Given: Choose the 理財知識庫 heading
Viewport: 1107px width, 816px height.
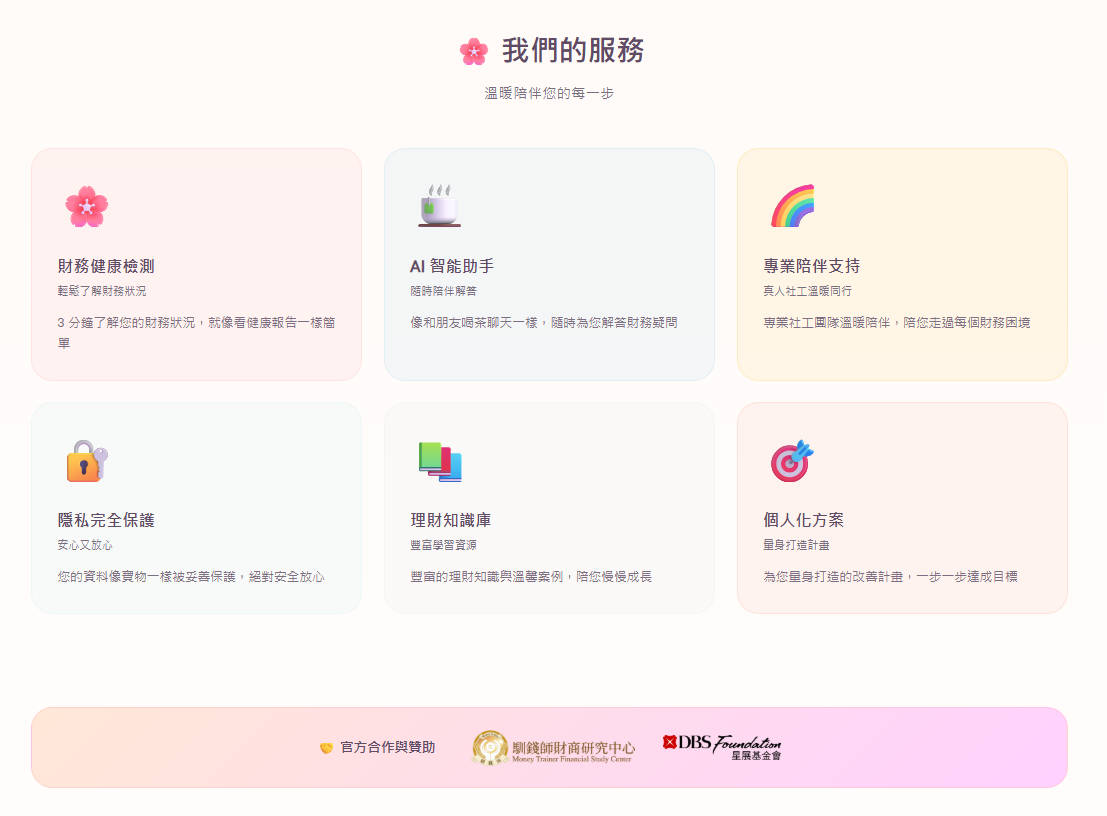Looking at the screenshot, I should click(x=450, y=520).
